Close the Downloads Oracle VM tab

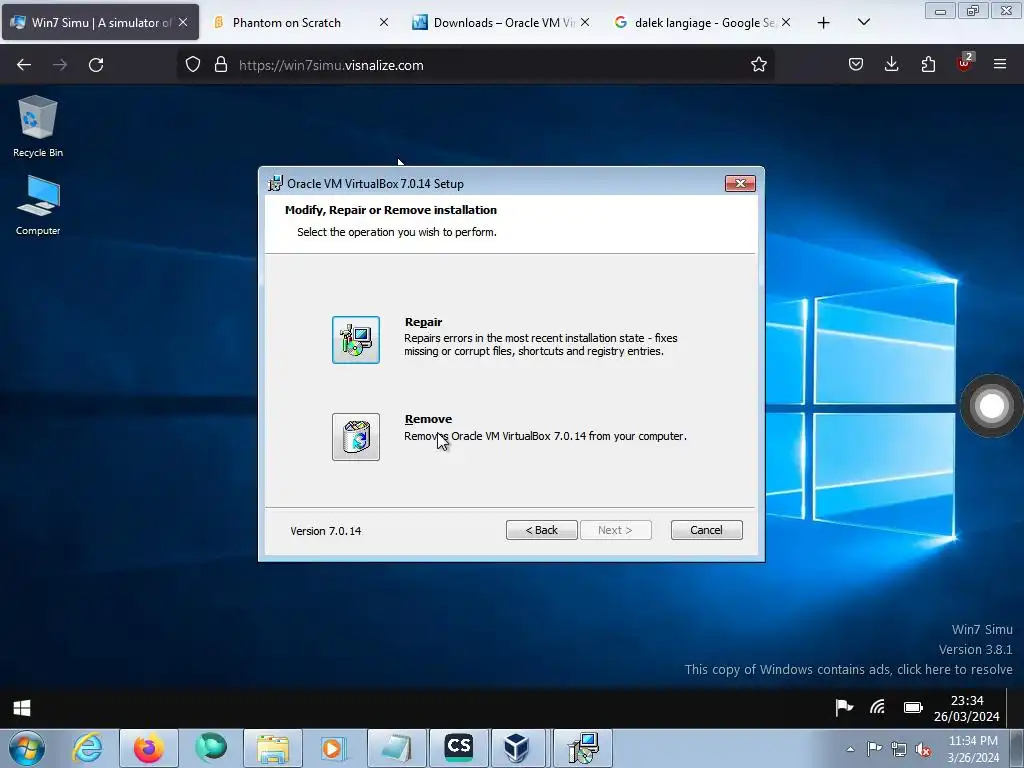coord(585,22)
